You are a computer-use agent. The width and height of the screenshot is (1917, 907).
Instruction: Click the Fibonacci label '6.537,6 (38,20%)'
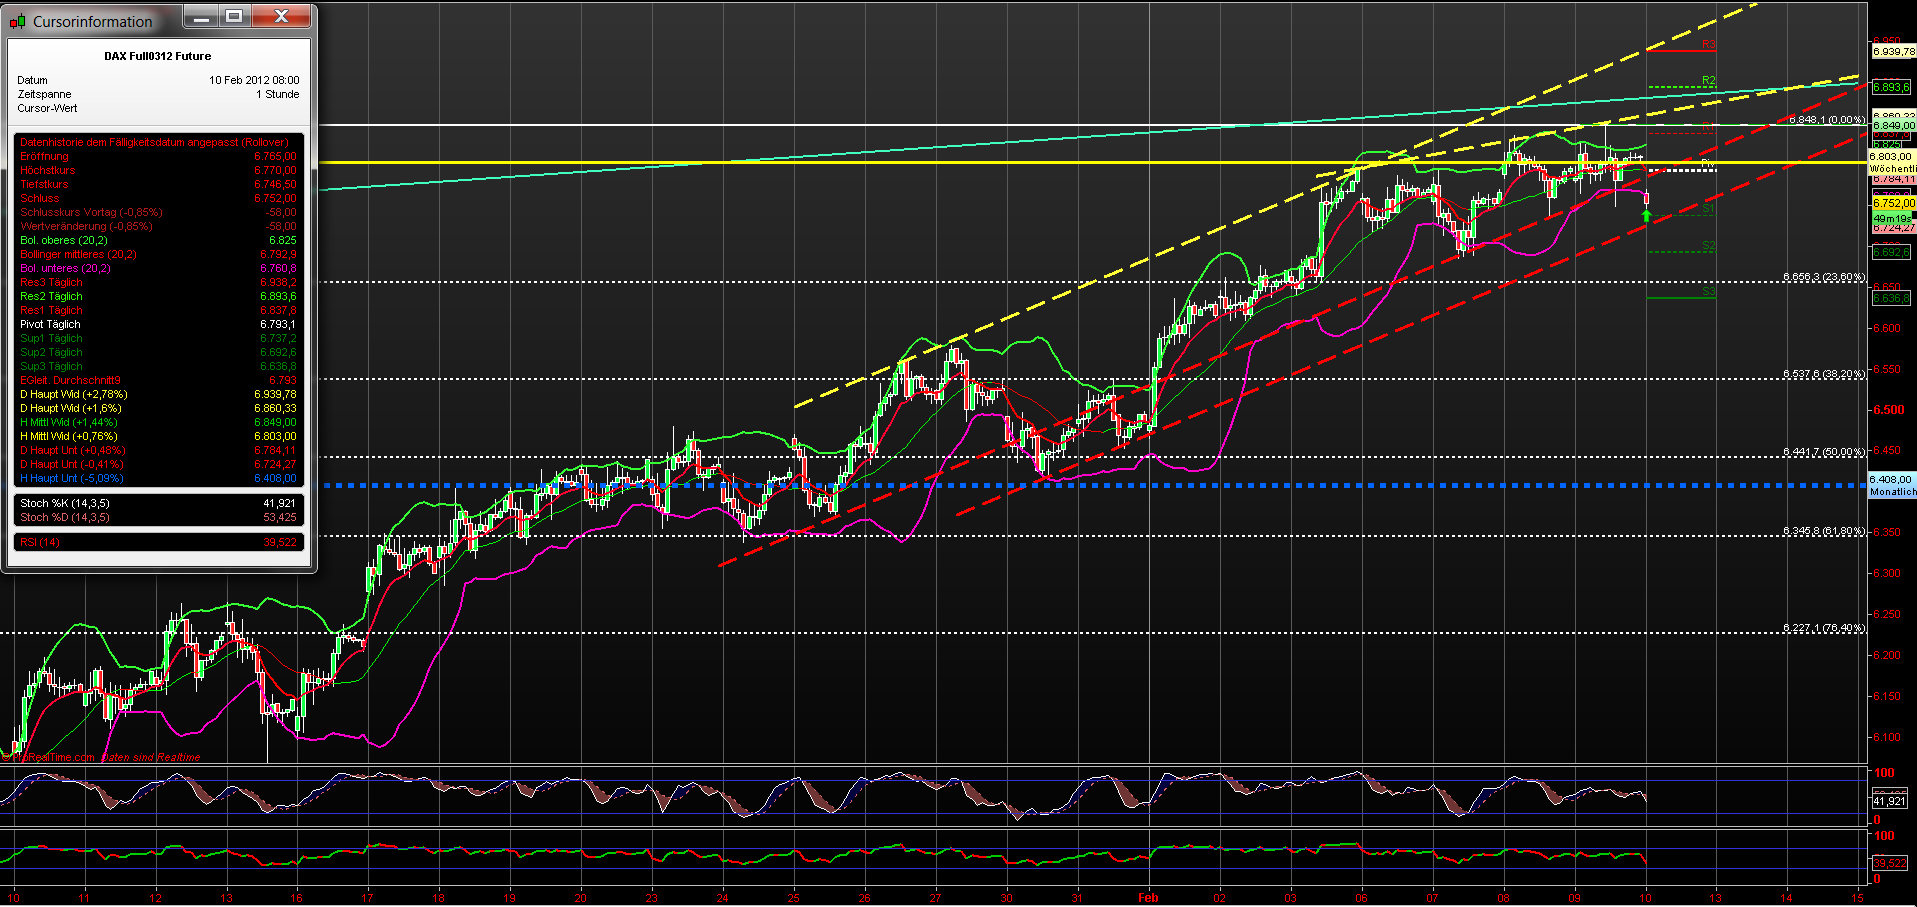(x=1824, y=374)
